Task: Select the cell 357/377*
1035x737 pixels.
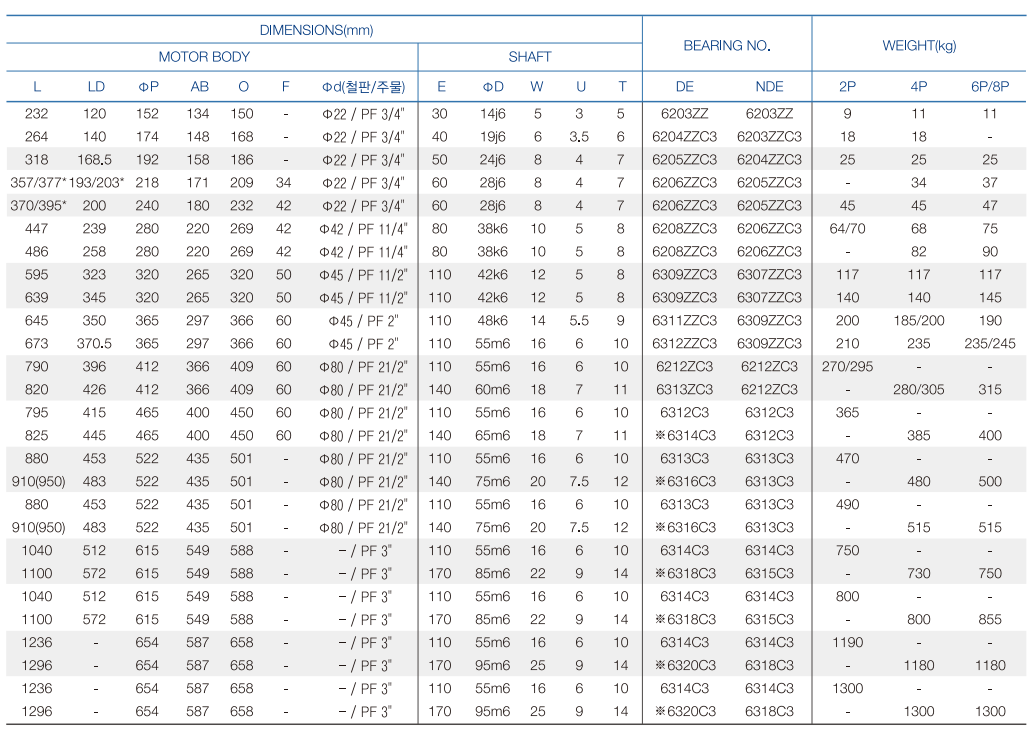Action: coord(37,183)
